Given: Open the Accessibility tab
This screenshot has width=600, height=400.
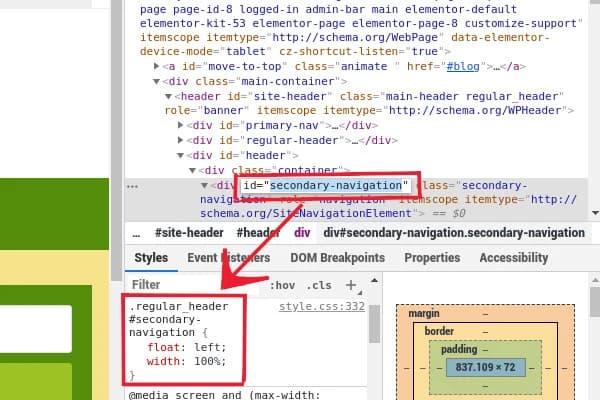Looking at the screenshot, I should point(514,258).
